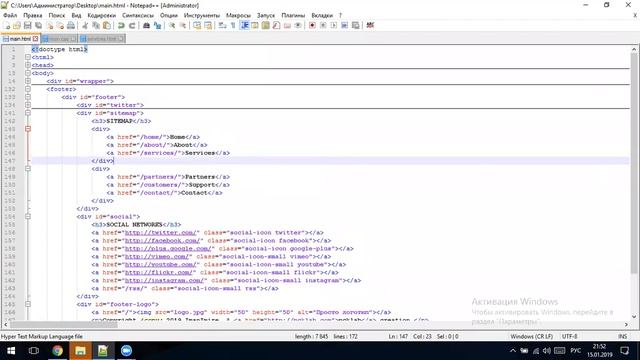Viewport: 640px width, 360px height.
Task: Toggle synchronized horizontal scrolling icon
Action: (208, 25)
